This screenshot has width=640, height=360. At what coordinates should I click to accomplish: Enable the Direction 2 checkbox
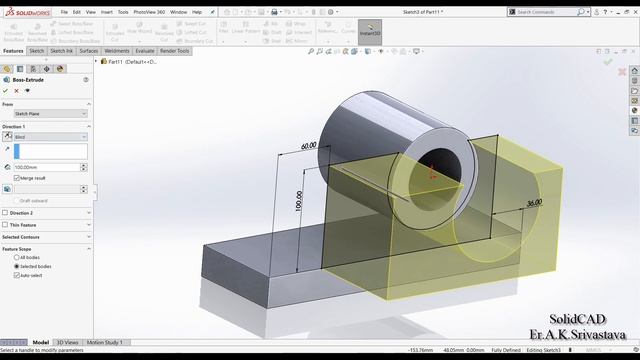(5, 213)
